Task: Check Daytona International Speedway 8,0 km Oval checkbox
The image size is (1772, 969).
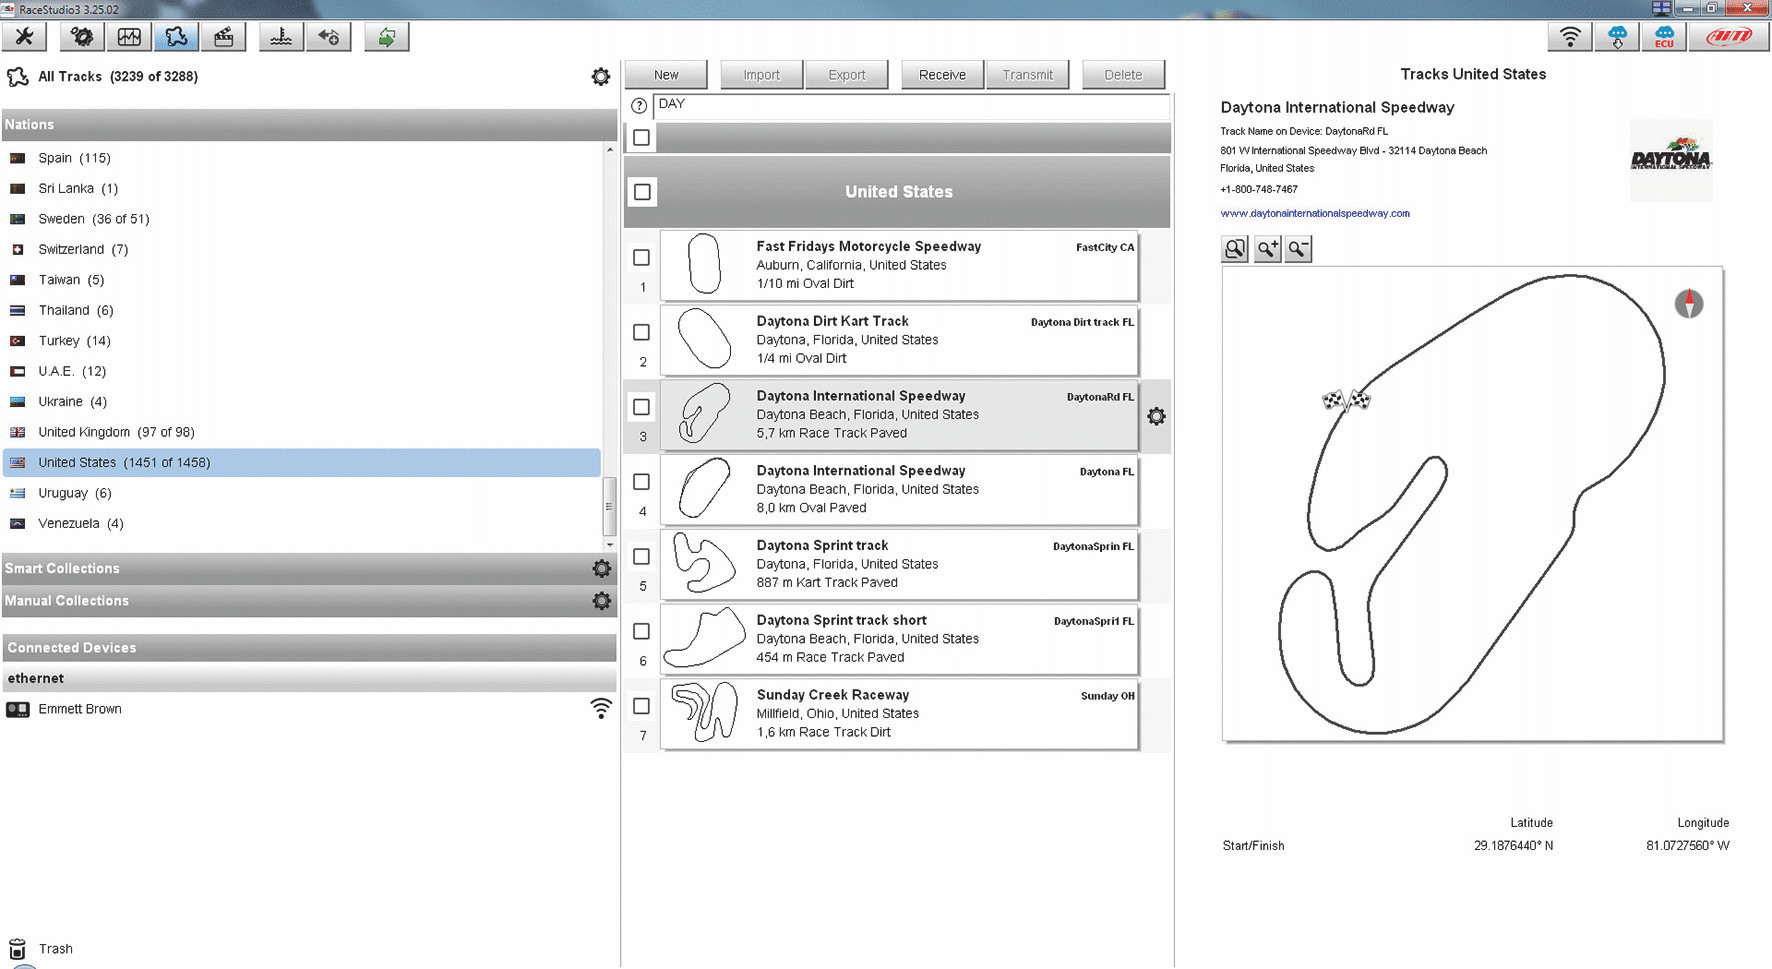Action: click(x=642, y=481)
